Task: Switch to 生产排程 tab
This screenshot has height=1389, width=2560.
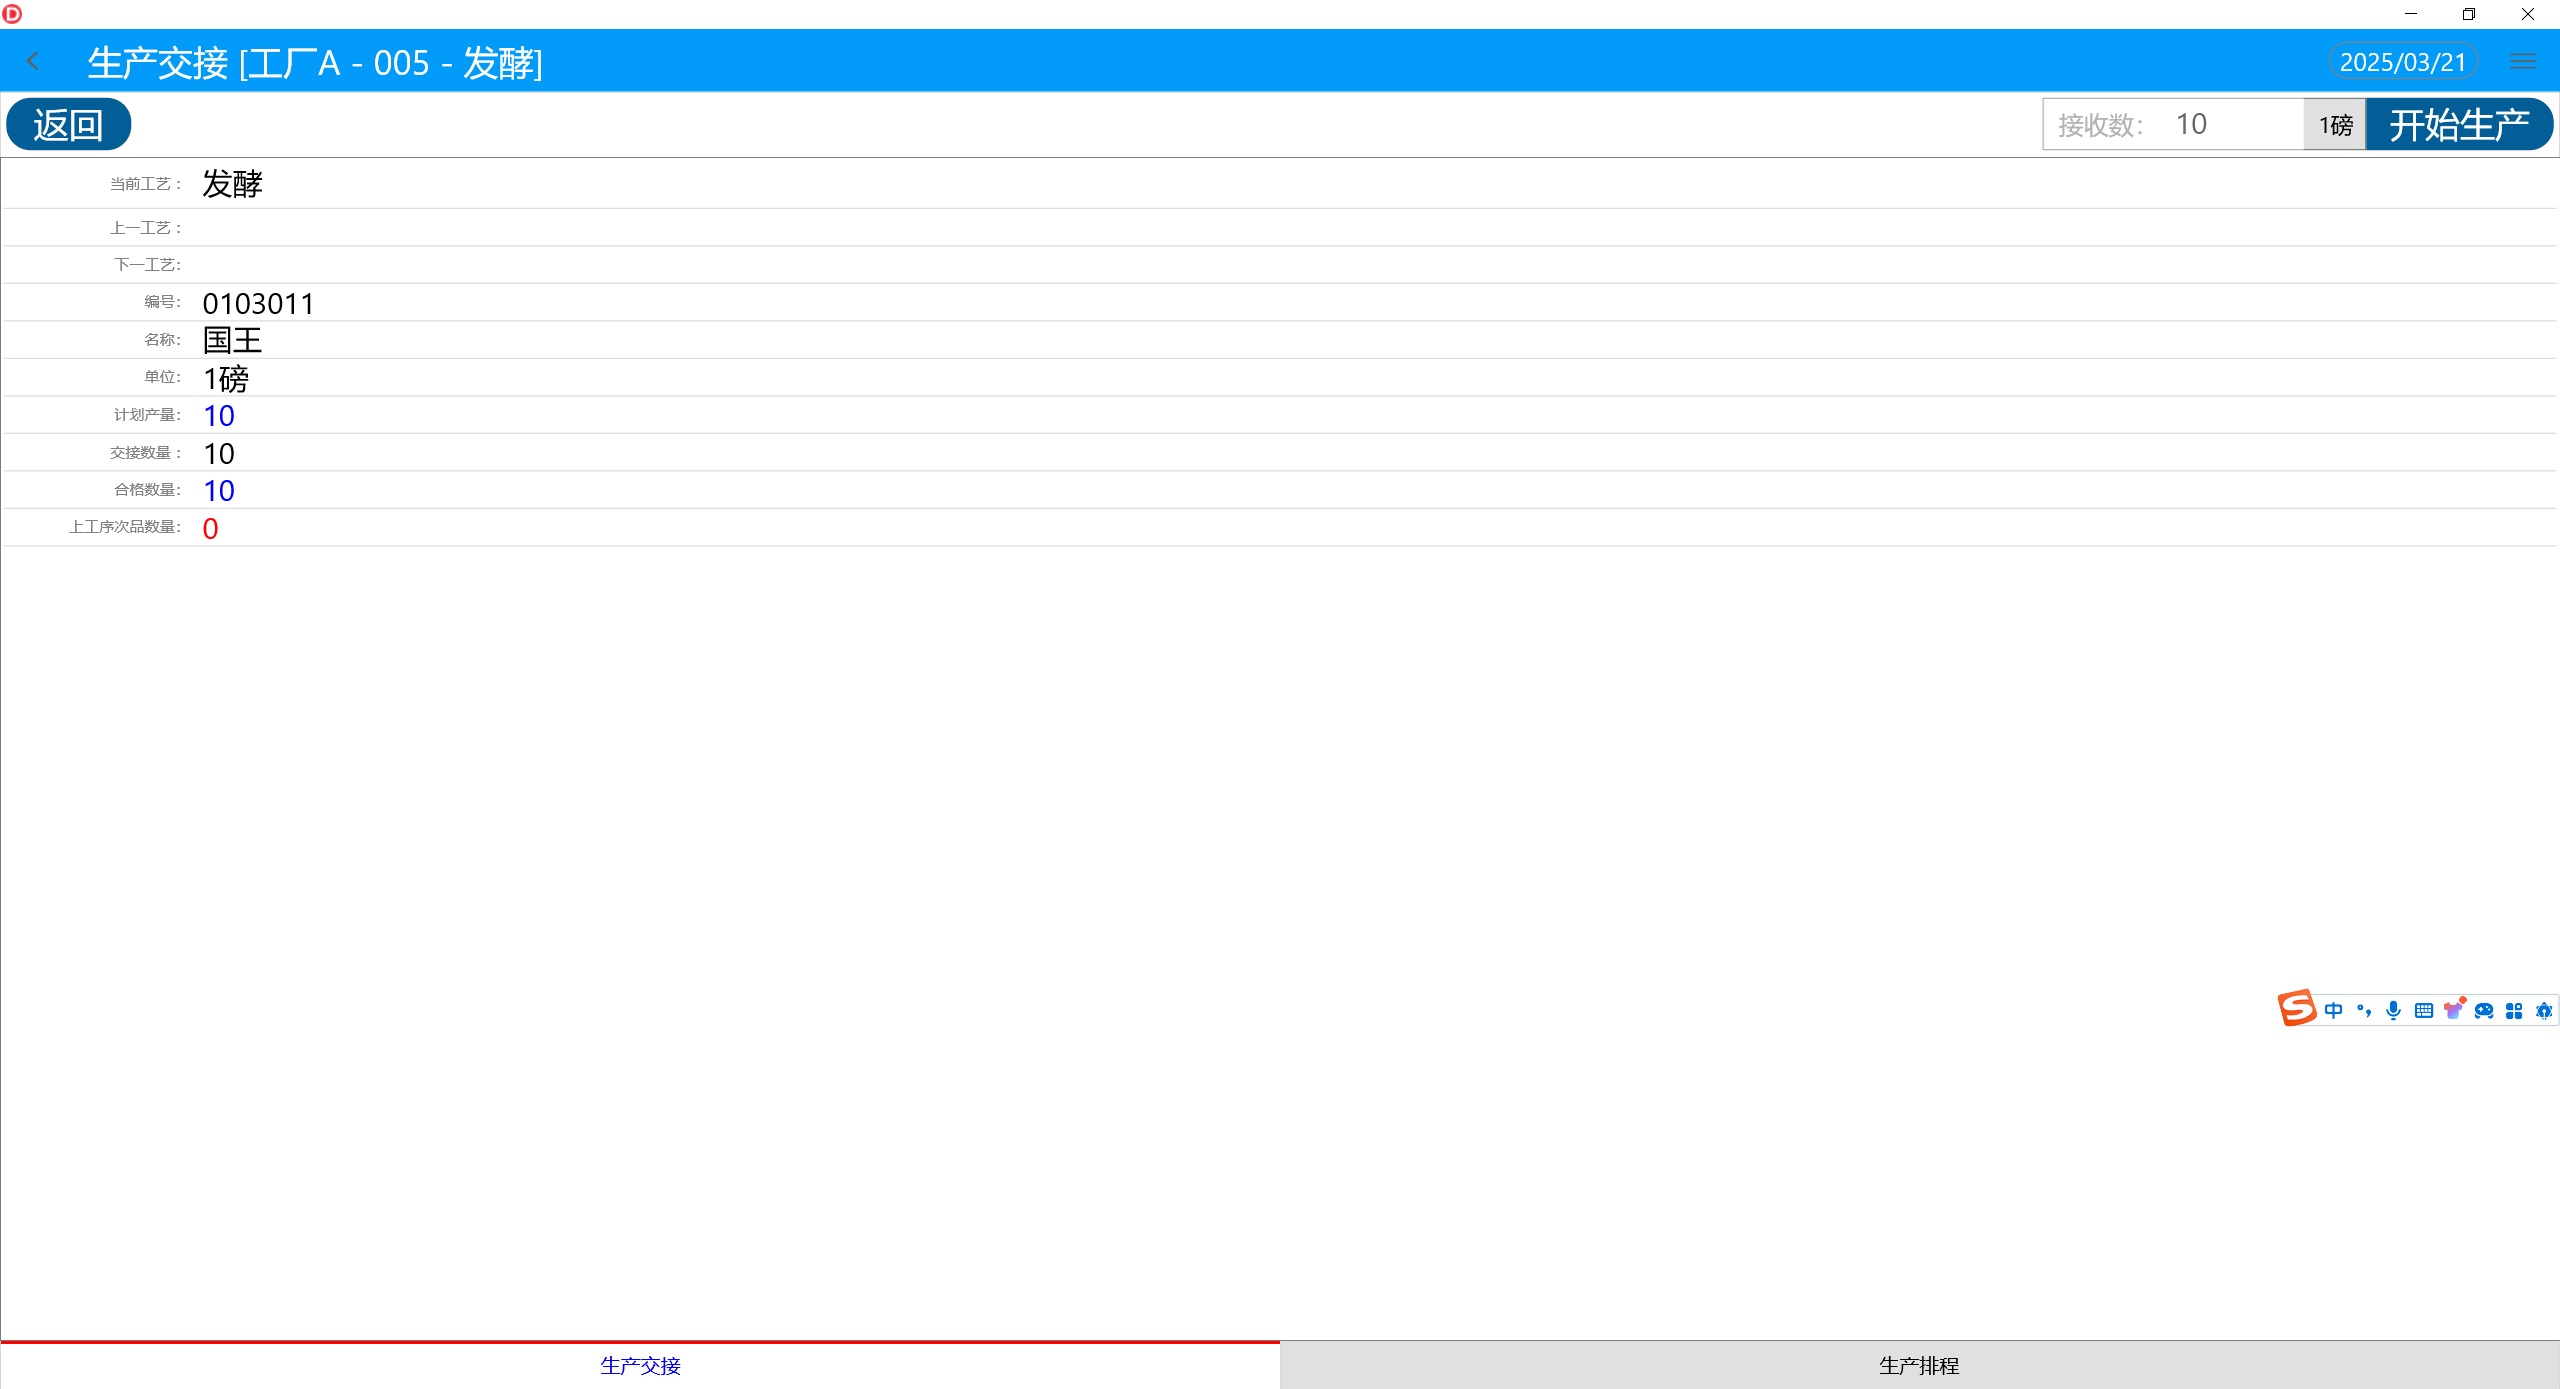Action: [x=1918, y=1365]
